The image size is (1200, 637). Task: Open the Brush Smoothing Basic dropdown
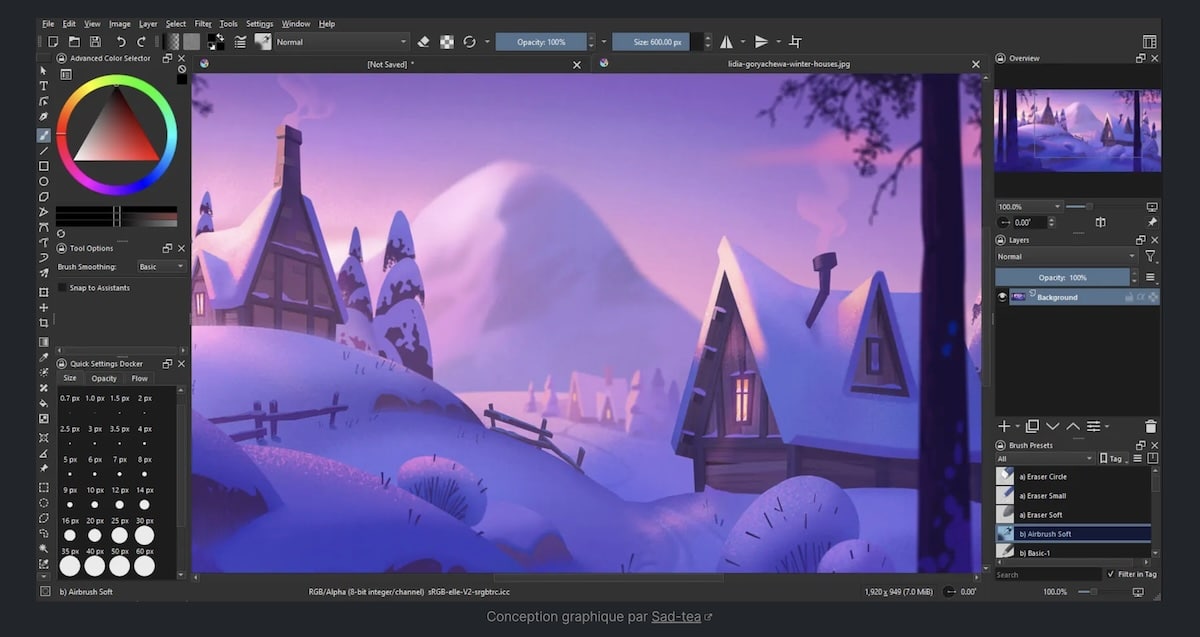162,267
